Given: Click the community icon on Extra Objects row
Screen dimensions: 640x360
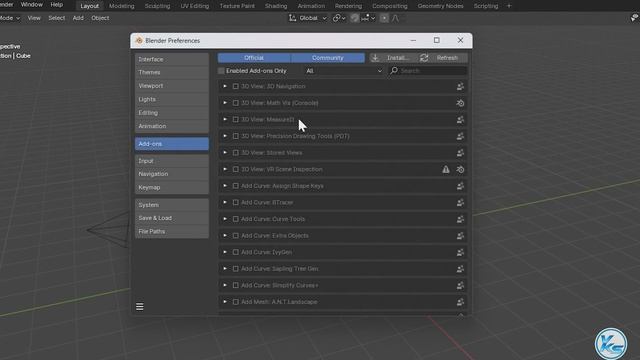Looking at the screenshot, I should click(460, 236).
